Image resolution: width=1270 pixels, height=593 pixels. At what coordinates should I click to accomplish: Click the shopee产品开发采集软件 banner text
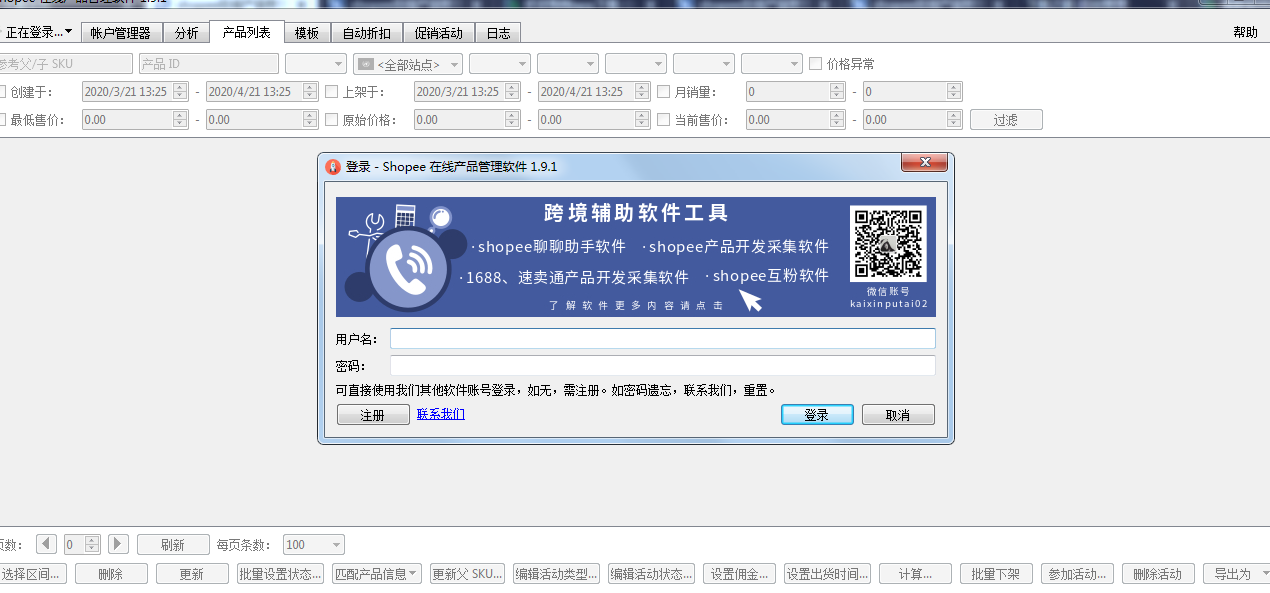(739, 247)
